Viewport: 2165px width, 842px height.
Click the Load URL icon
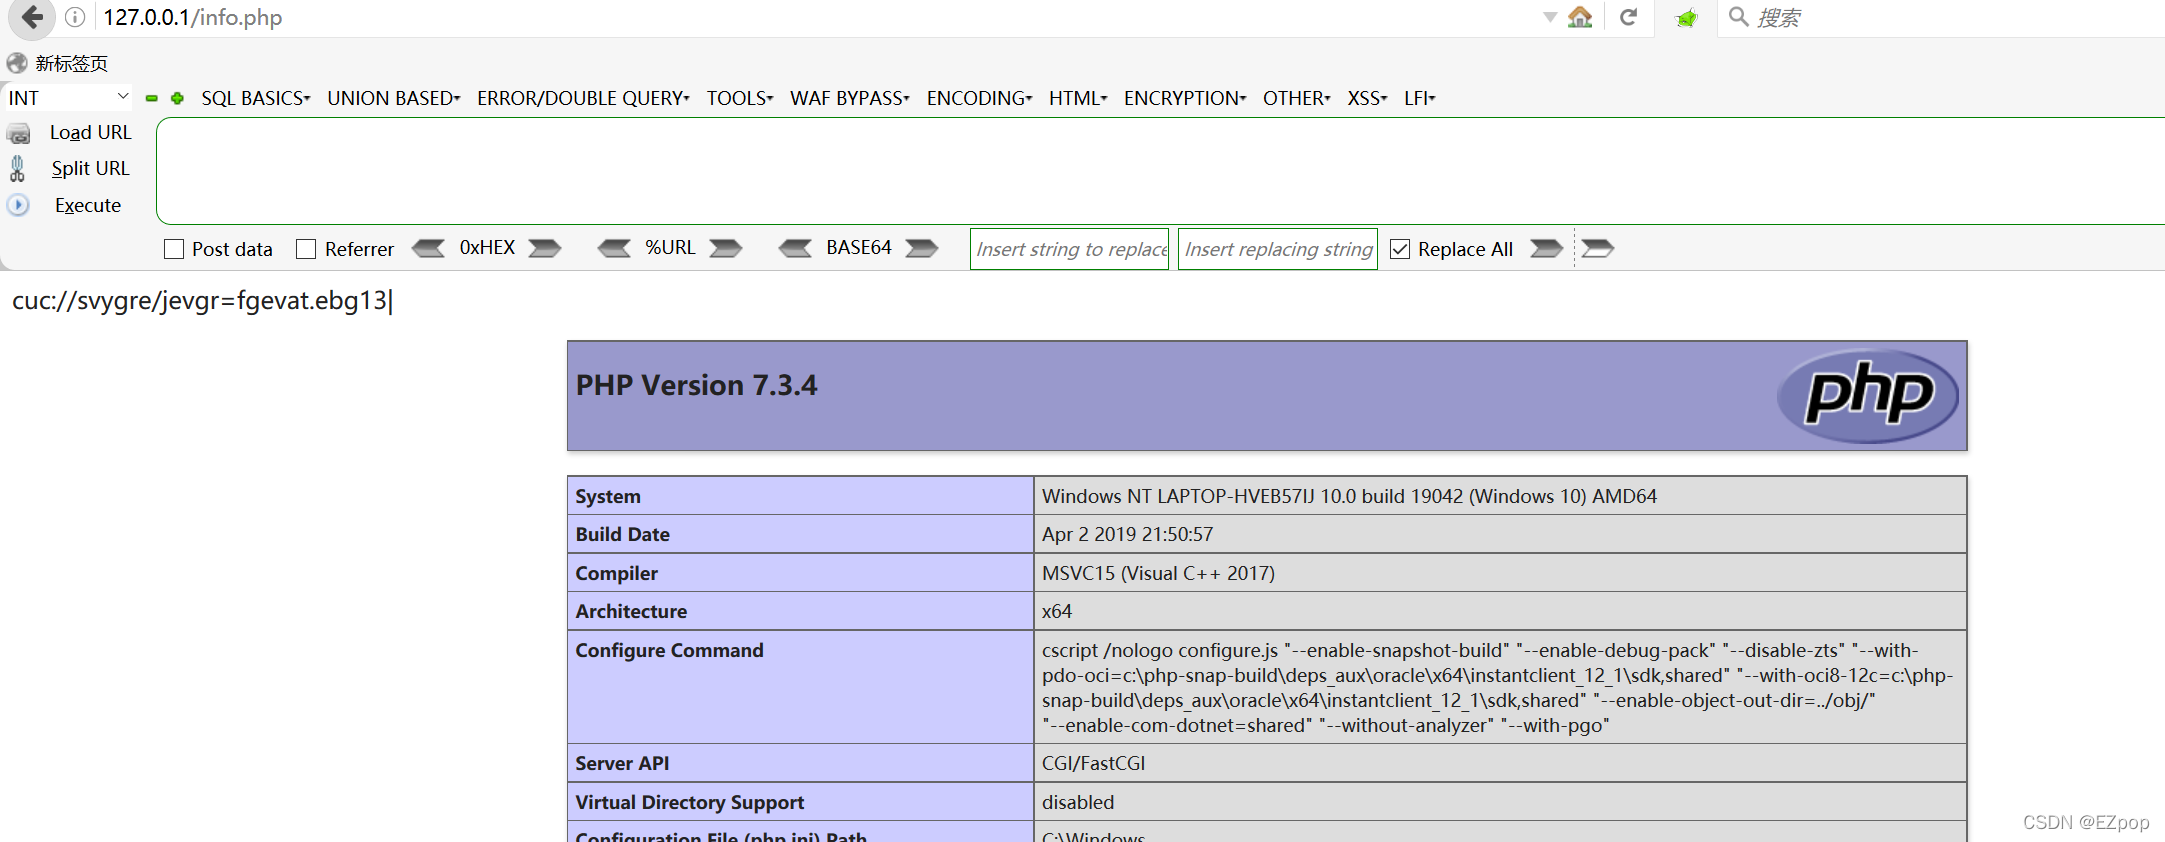pos(19,133)
